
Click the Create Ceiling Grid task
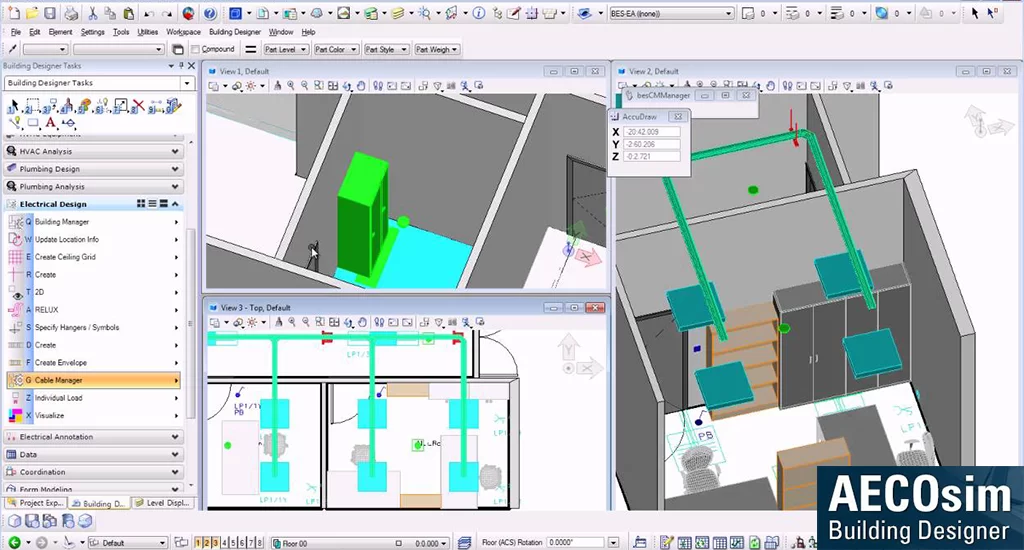tap(65, 257)
